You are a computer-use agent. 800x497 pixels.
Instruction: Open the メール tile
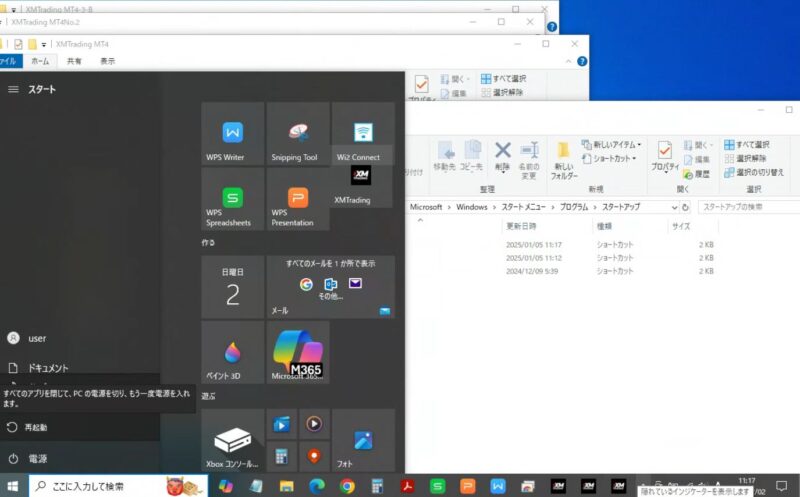(x=331, y=287)
